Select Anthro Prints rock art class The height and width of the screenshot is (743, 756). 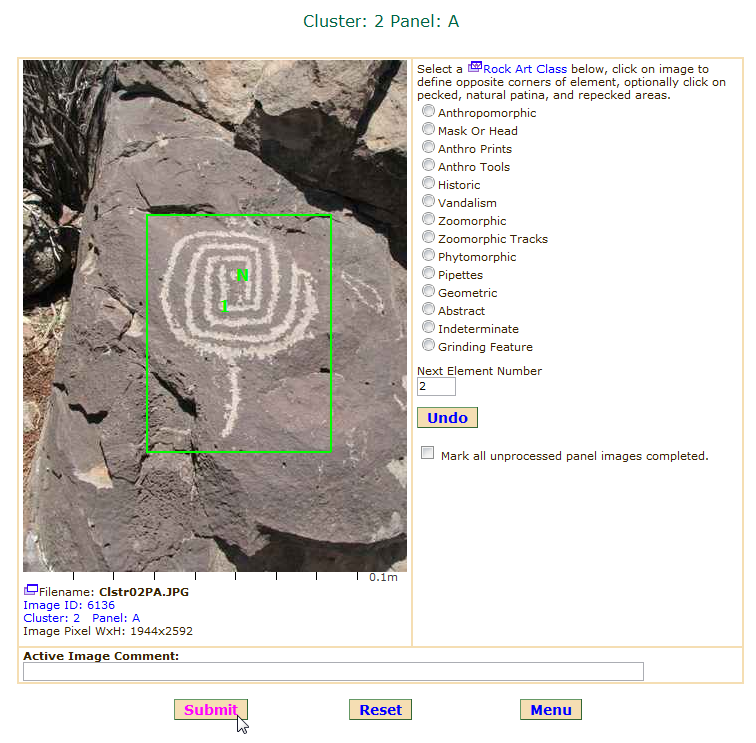click(429, 148)
